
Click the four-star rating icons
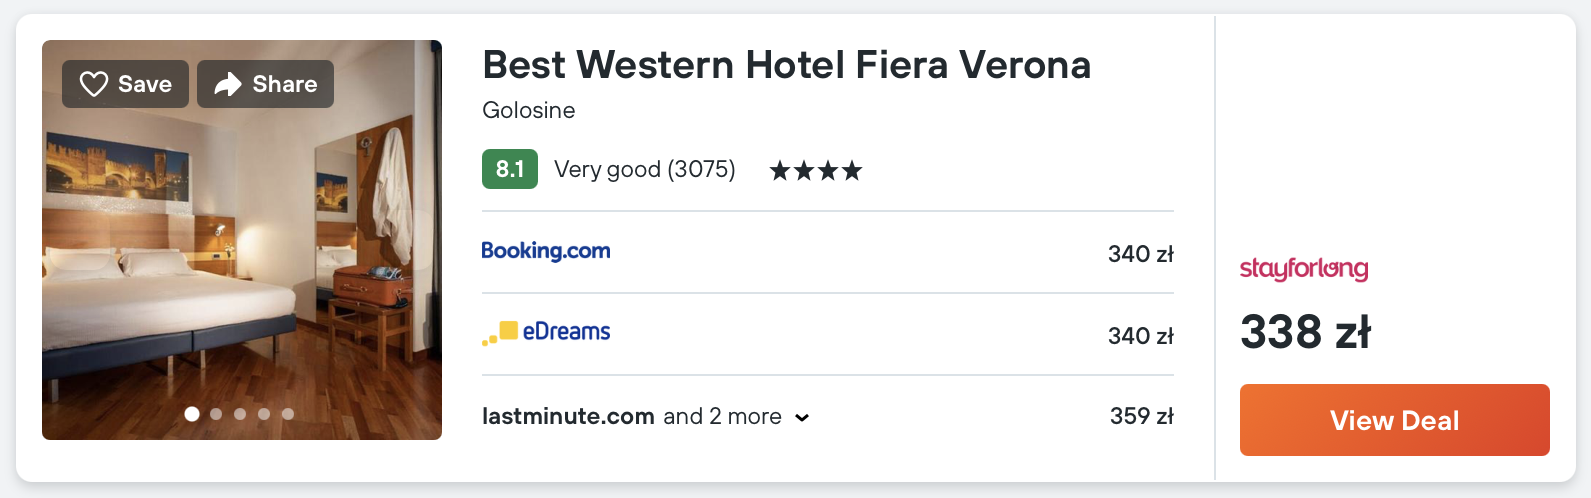815,171
